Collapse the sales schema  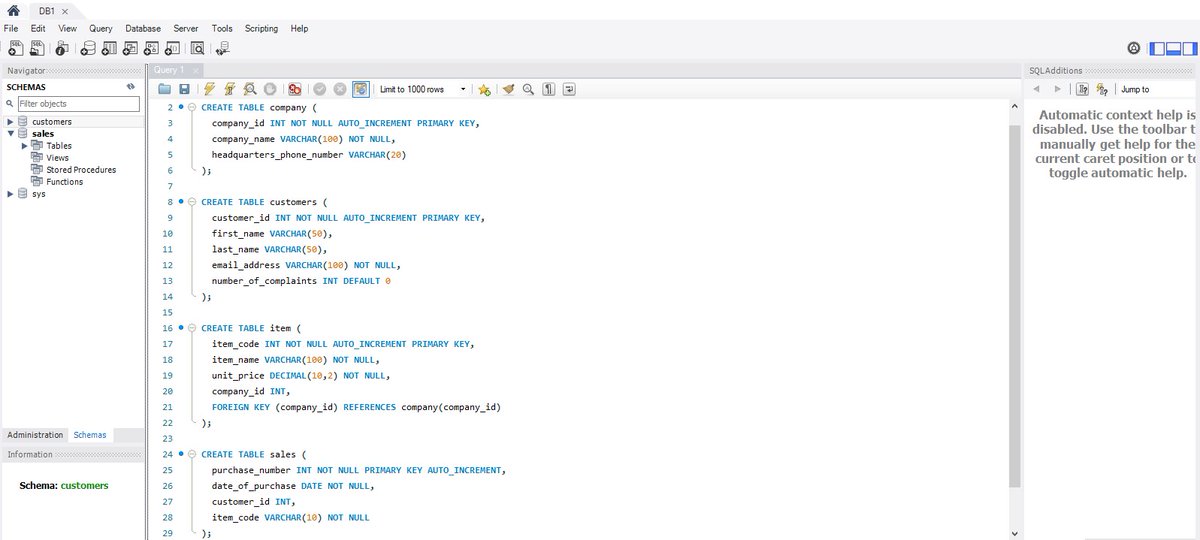point(9,134)
